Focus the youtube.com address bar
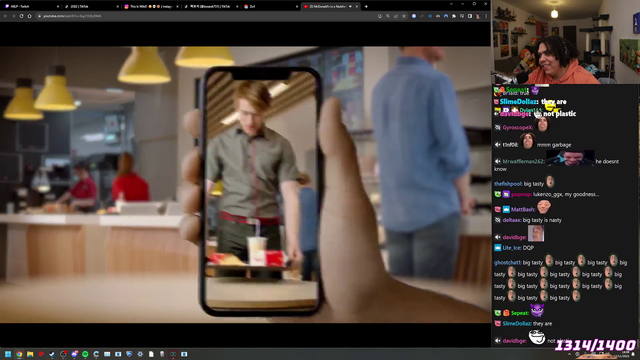640x360 pixels. pyautogui.click(x=204, y=16)
